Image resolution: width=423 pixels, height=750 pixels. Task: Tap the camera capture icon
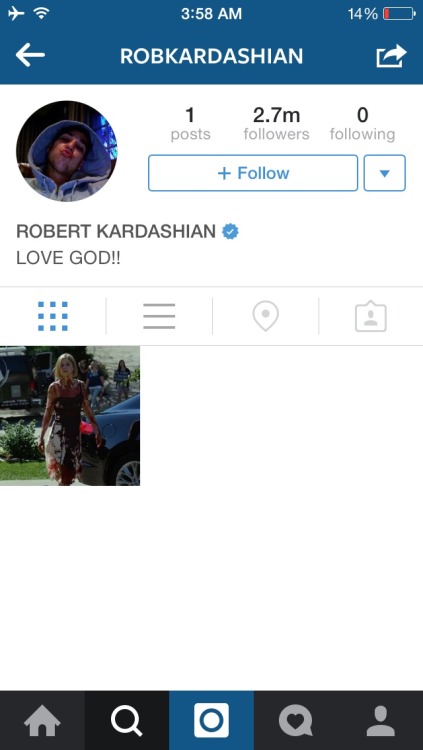coord(212,720)
